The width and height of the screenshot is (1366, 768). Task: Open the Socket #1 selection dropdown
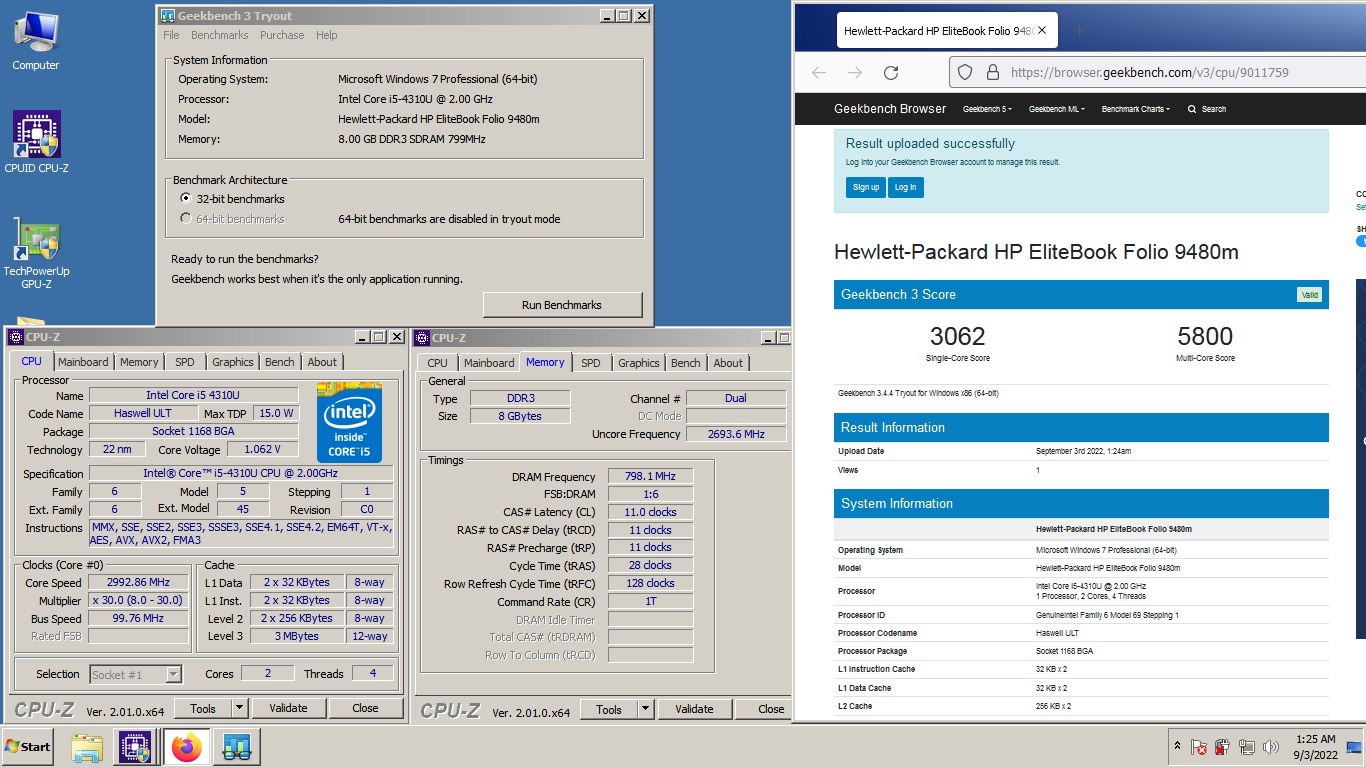tap(173, 675)
